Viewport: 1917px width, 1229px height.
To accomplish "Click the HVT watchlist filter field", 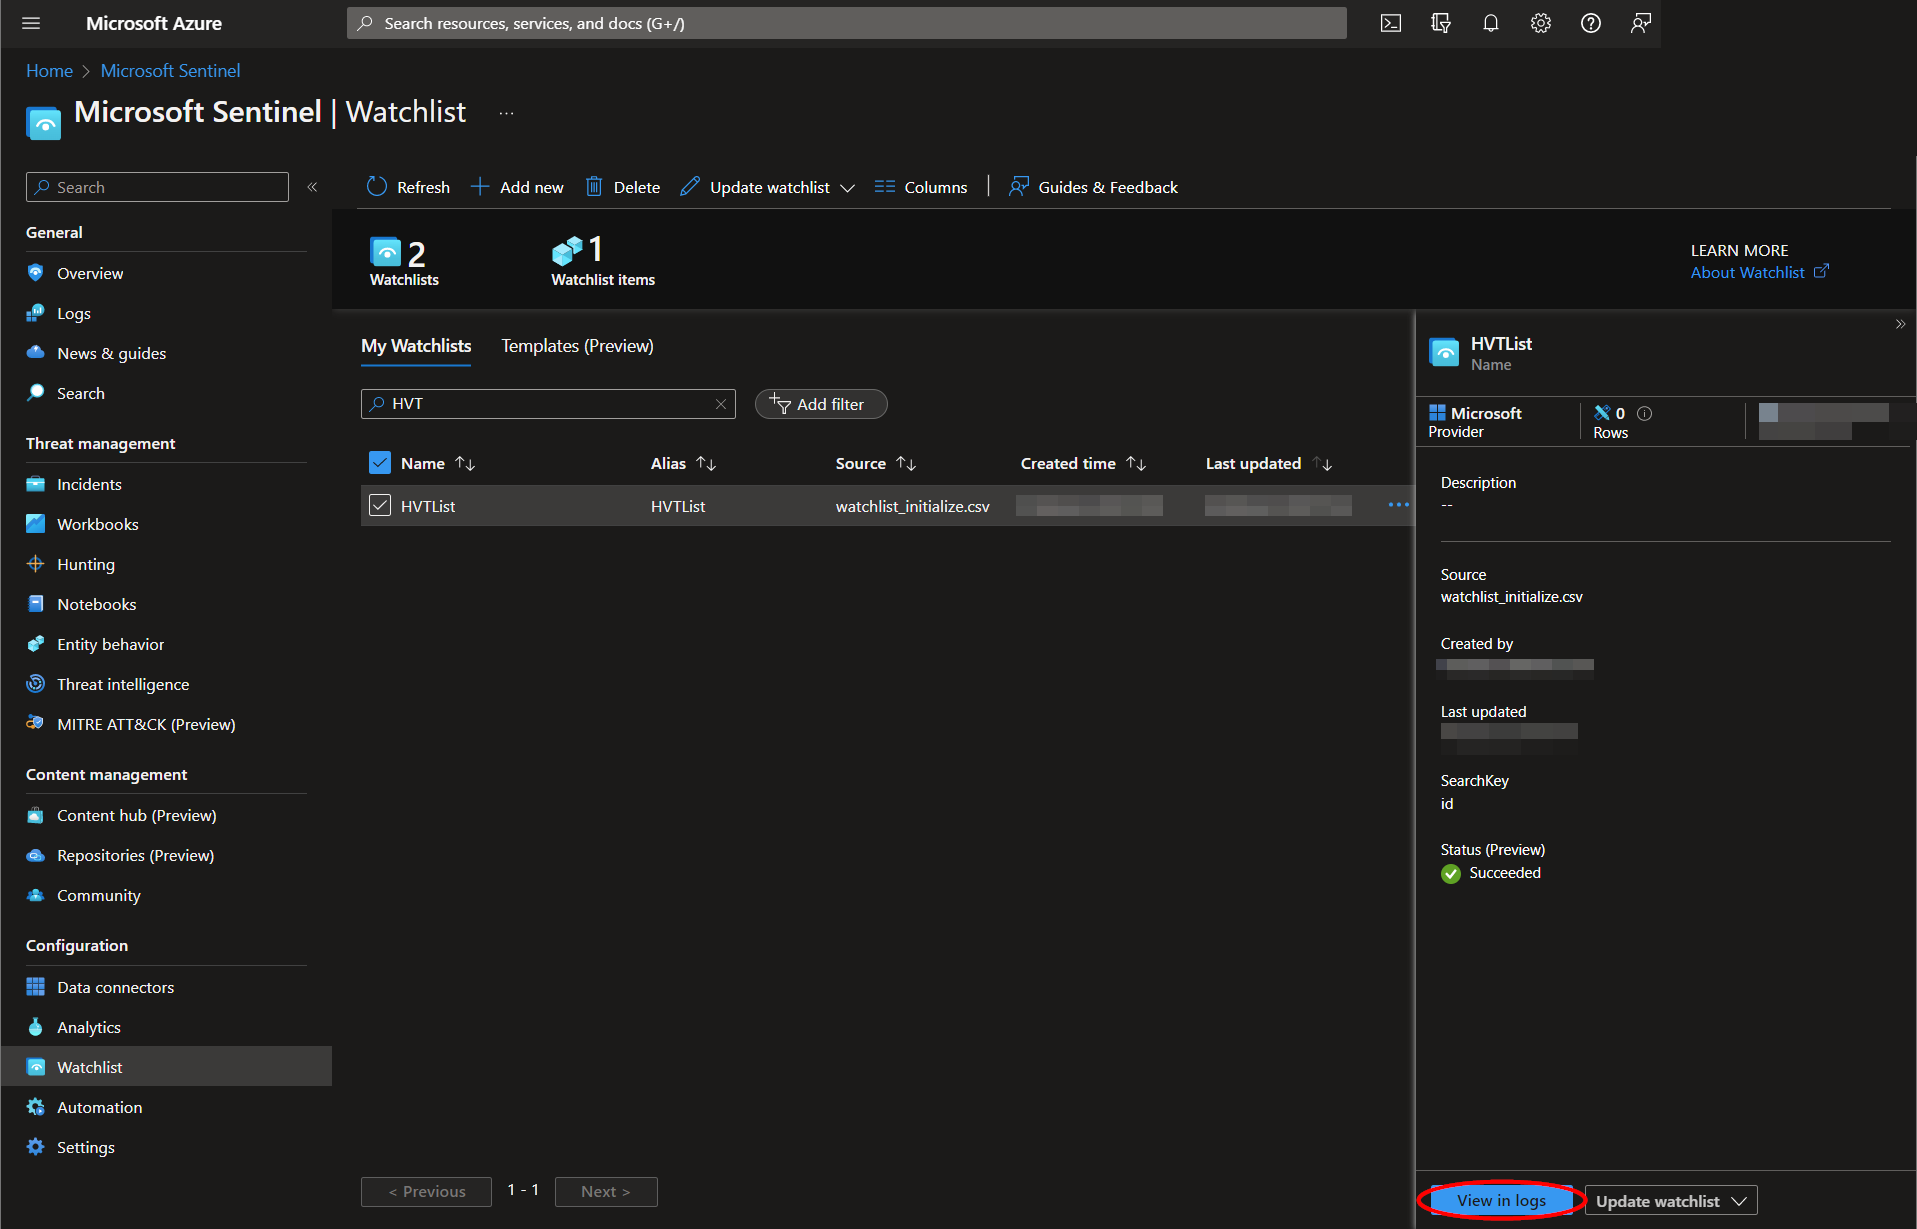I will (548, 404).
